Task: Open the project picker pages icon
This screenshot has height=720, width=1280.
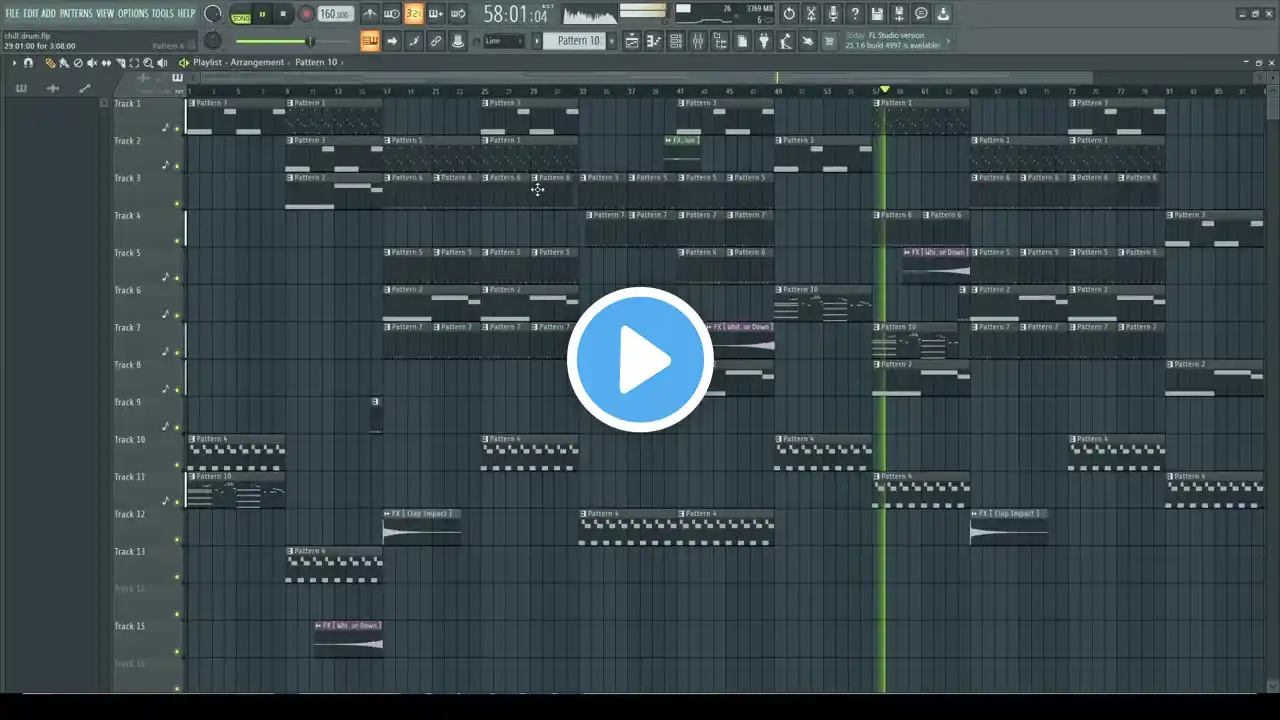Action: (x=742, y=41)
